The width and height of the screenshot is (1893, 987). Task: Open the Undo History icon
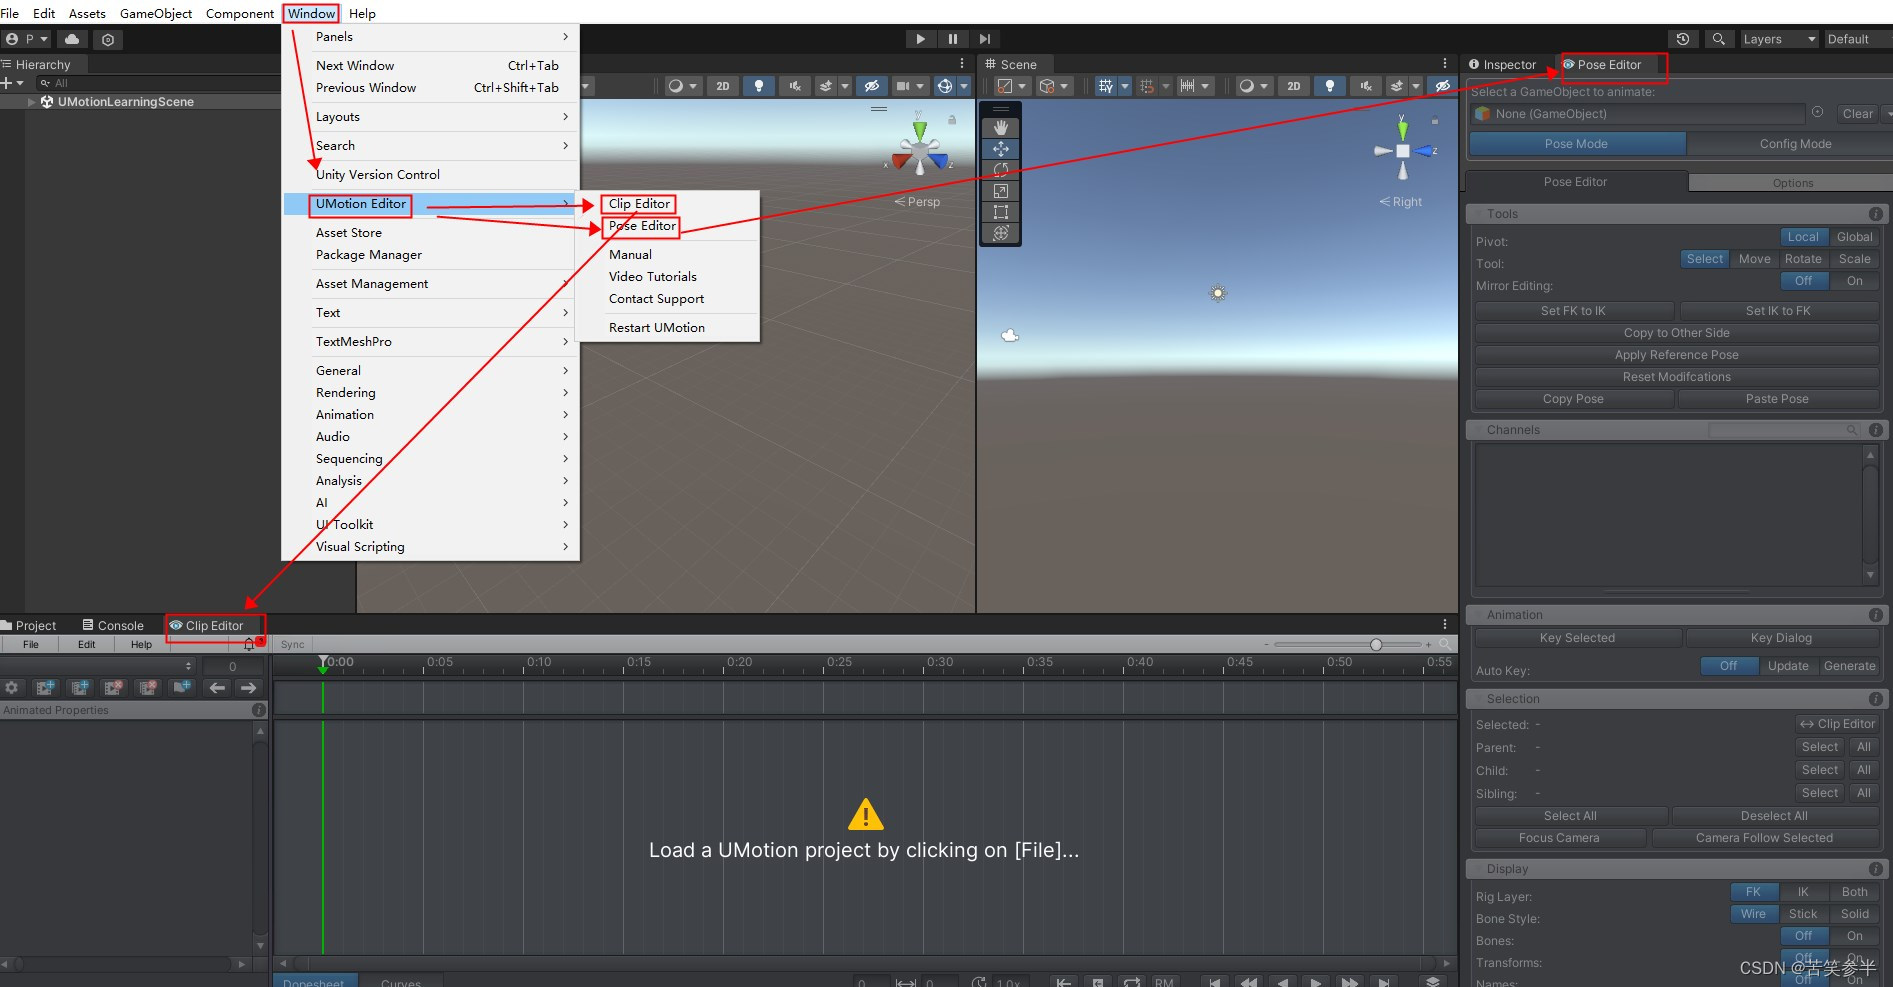click(x=1683, y=39)
